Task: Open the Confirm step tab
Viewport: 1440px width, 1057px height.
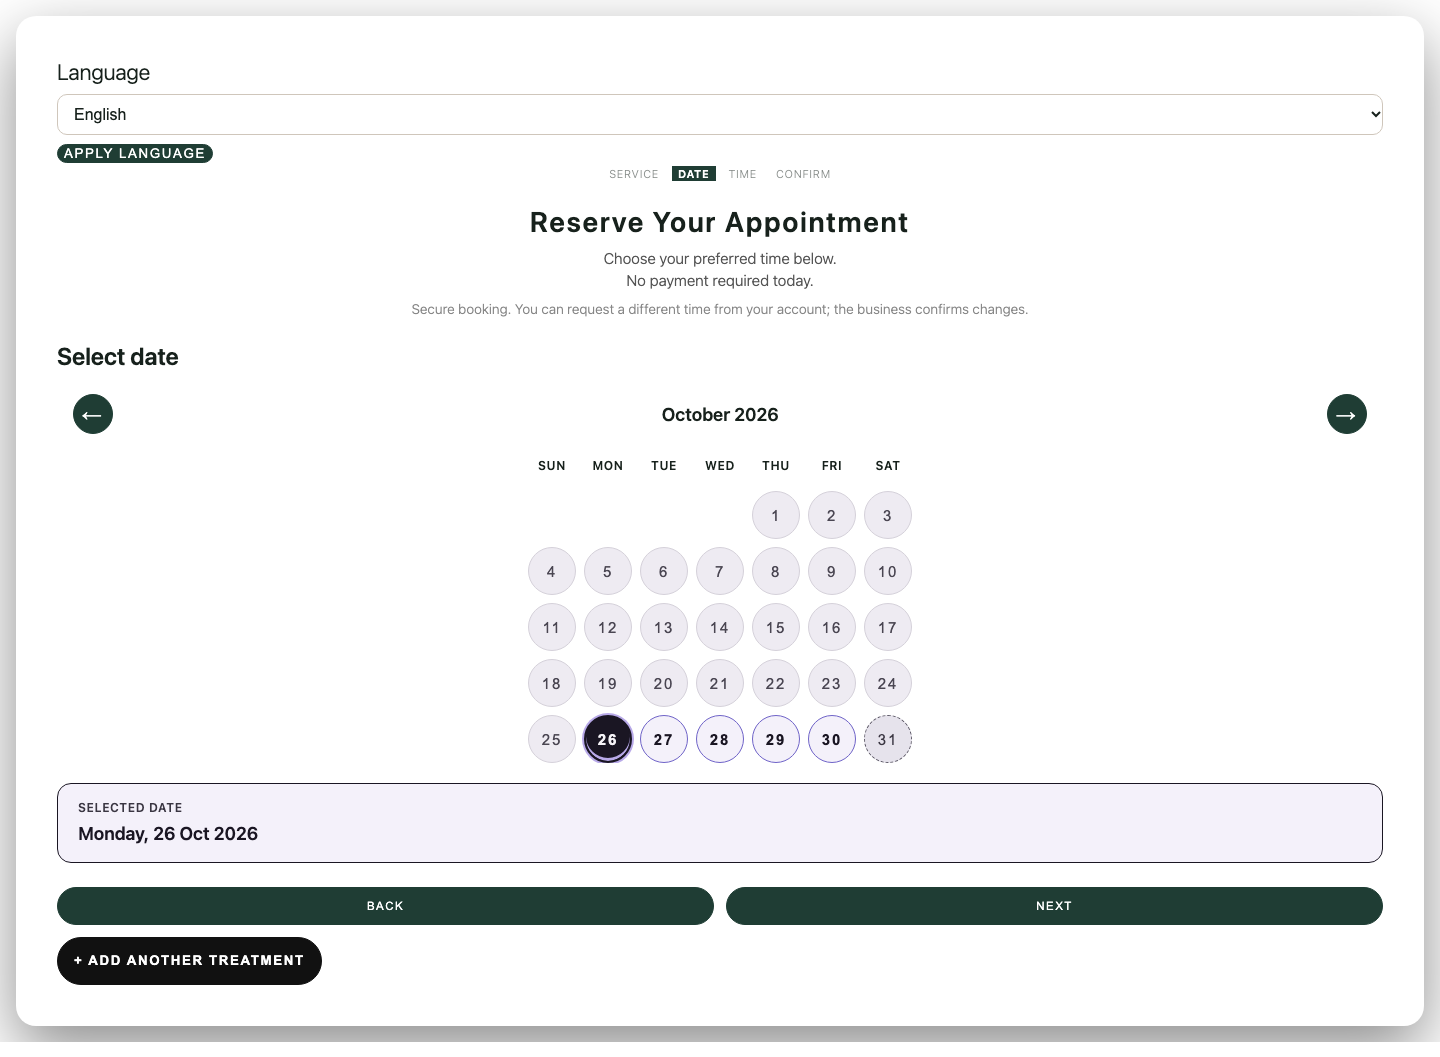Action: click(x=803, y=174)
